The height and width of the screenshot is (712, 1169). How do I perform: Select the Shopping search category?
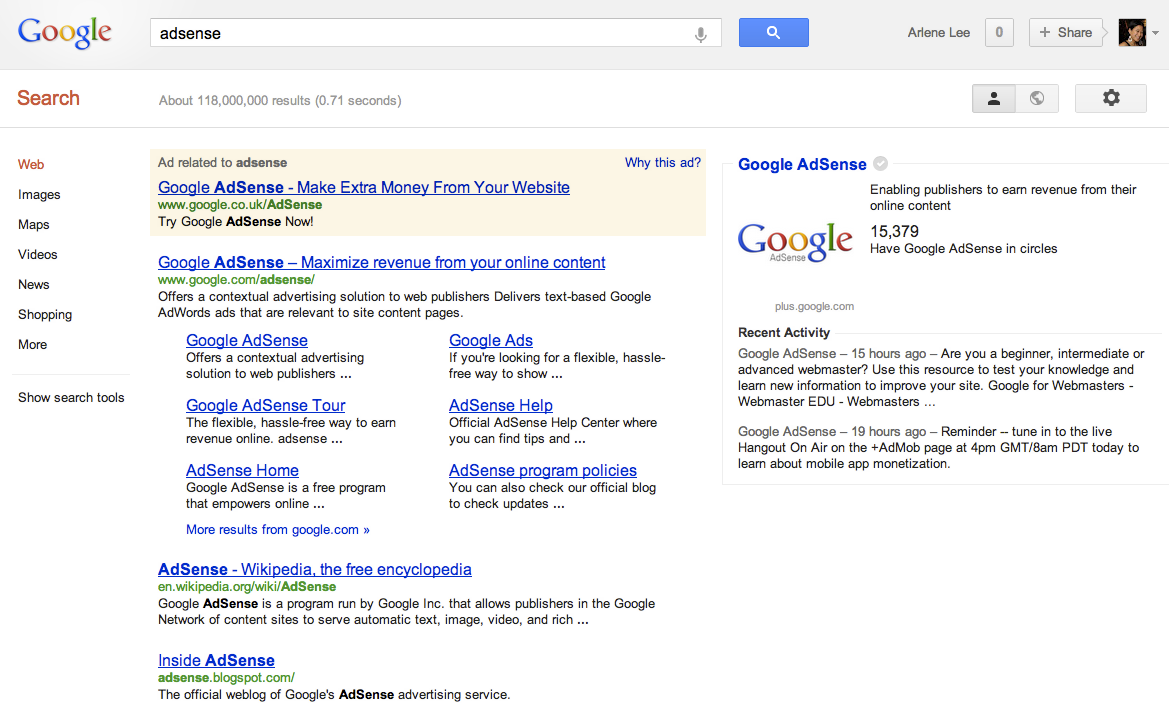coord(45,315)
